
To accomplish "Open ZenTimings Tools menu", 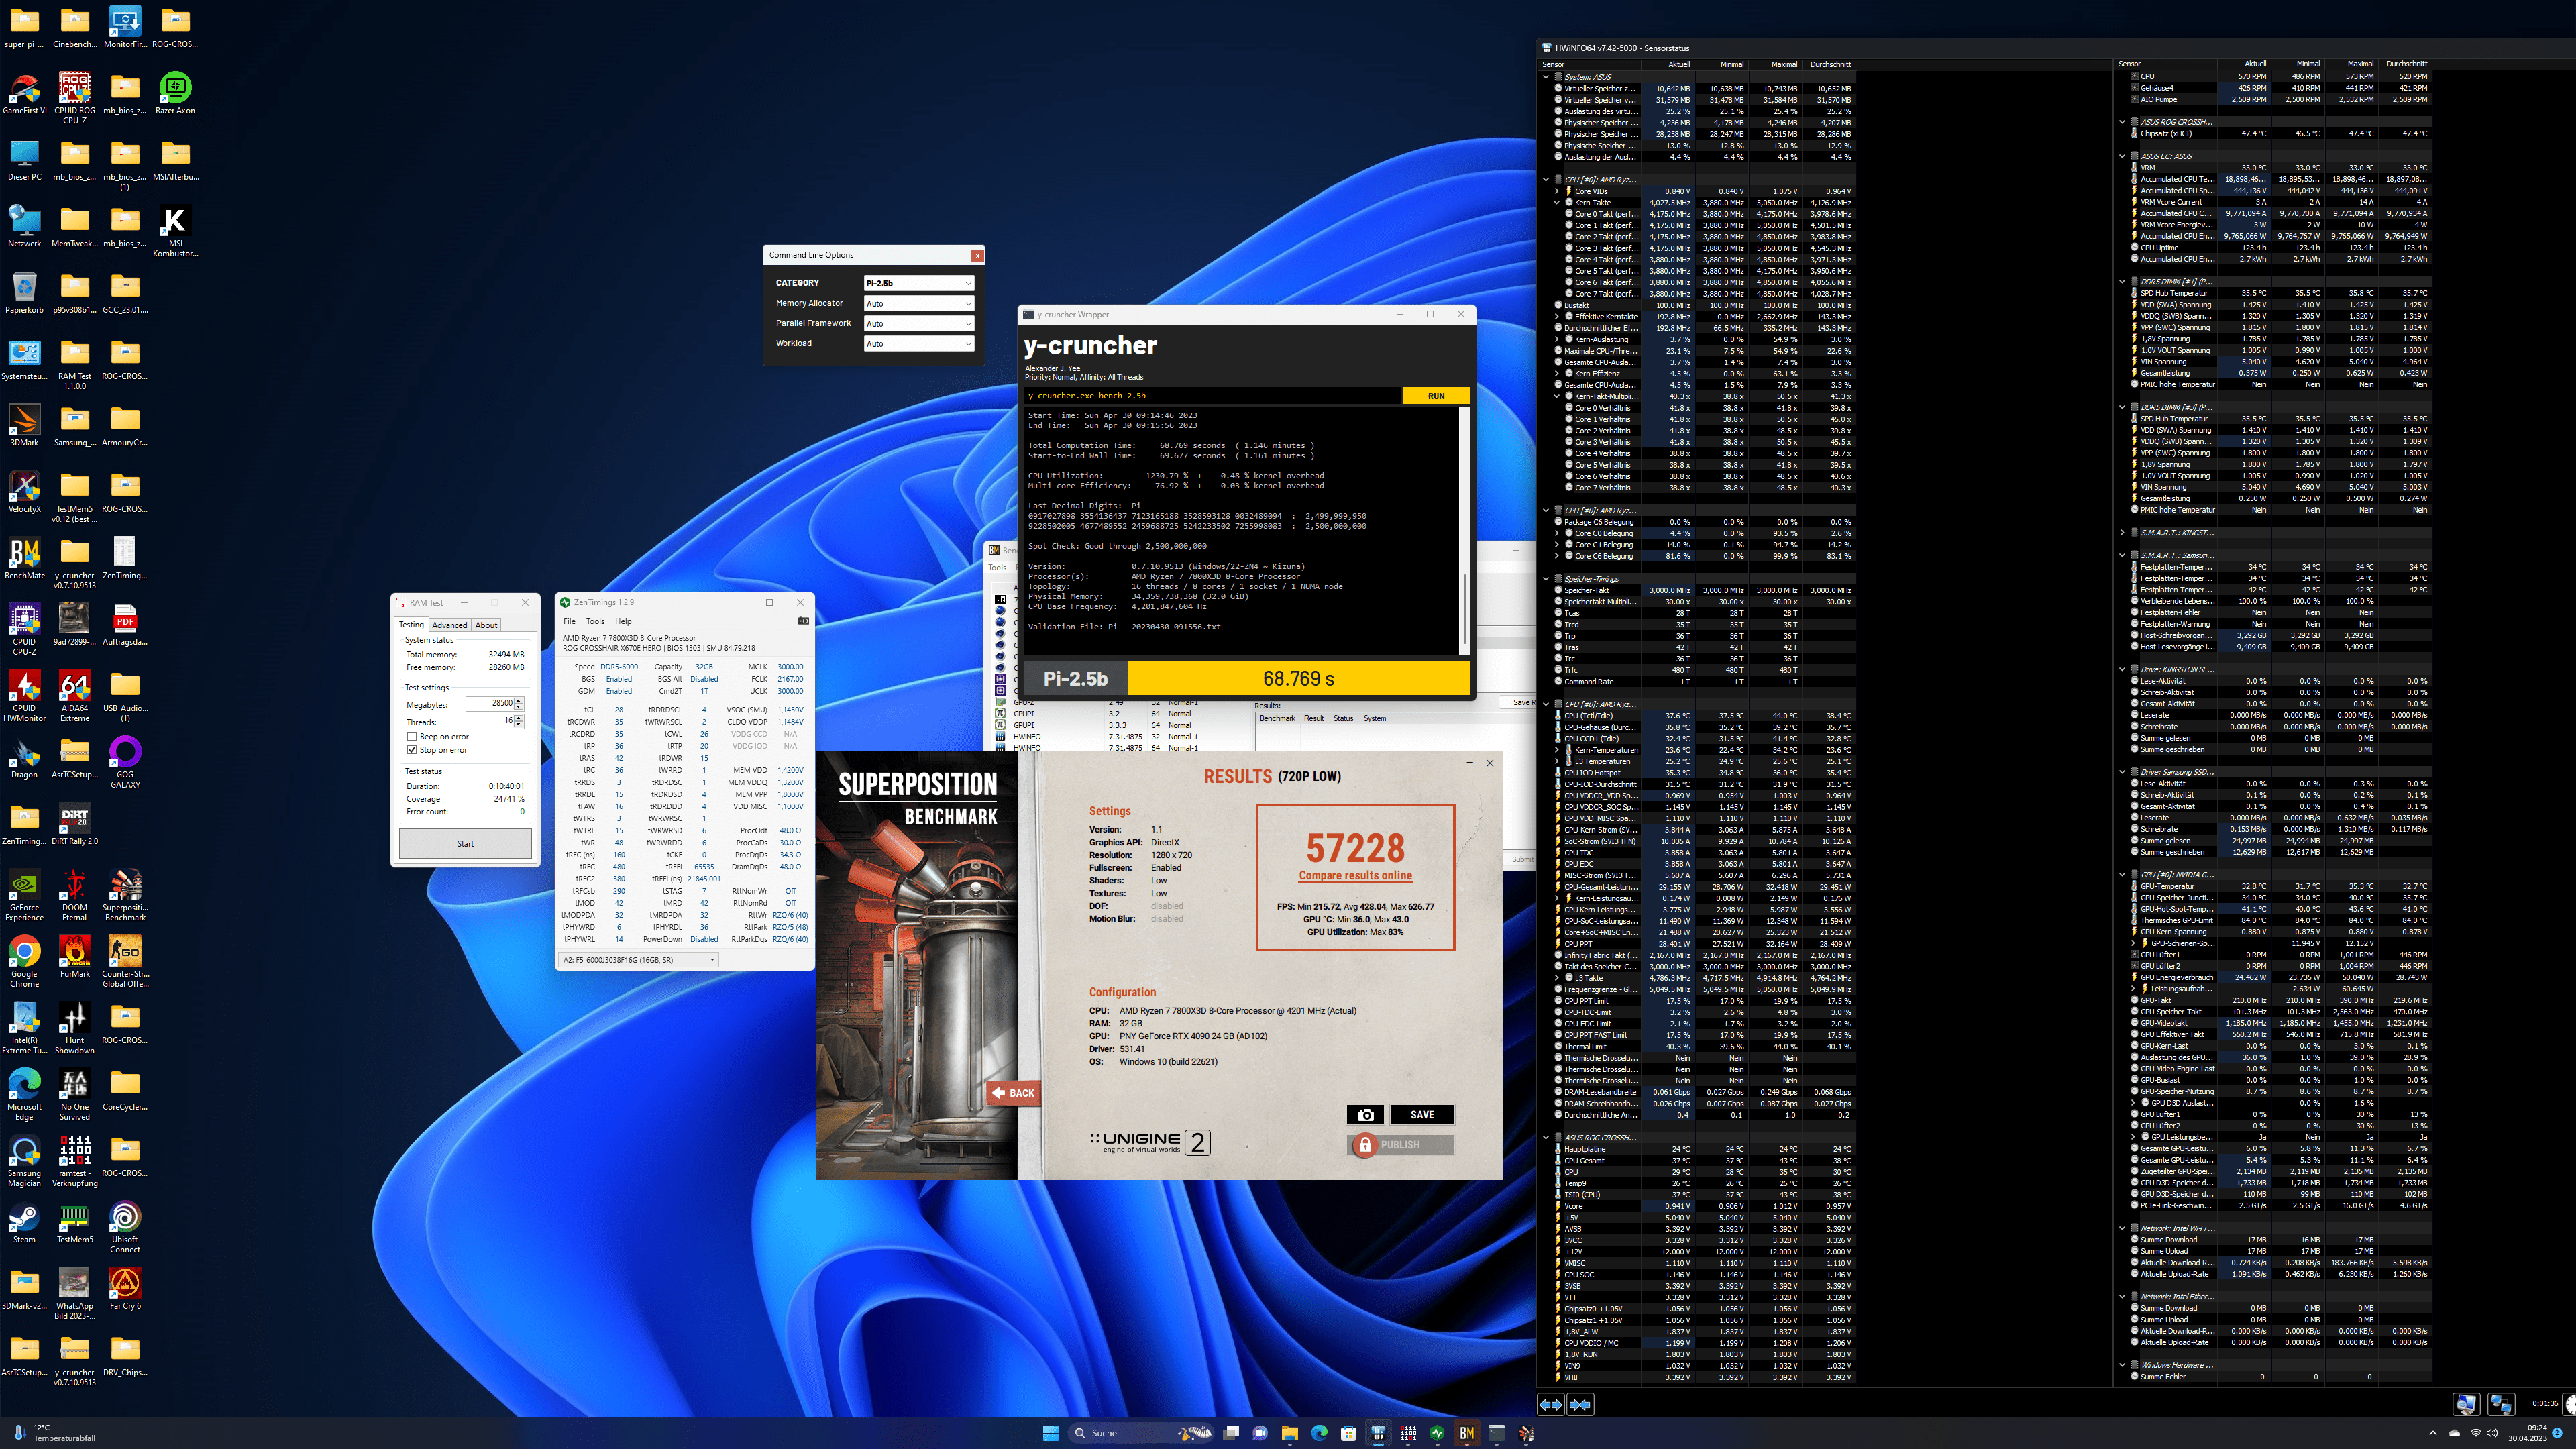I will (595, 621).
